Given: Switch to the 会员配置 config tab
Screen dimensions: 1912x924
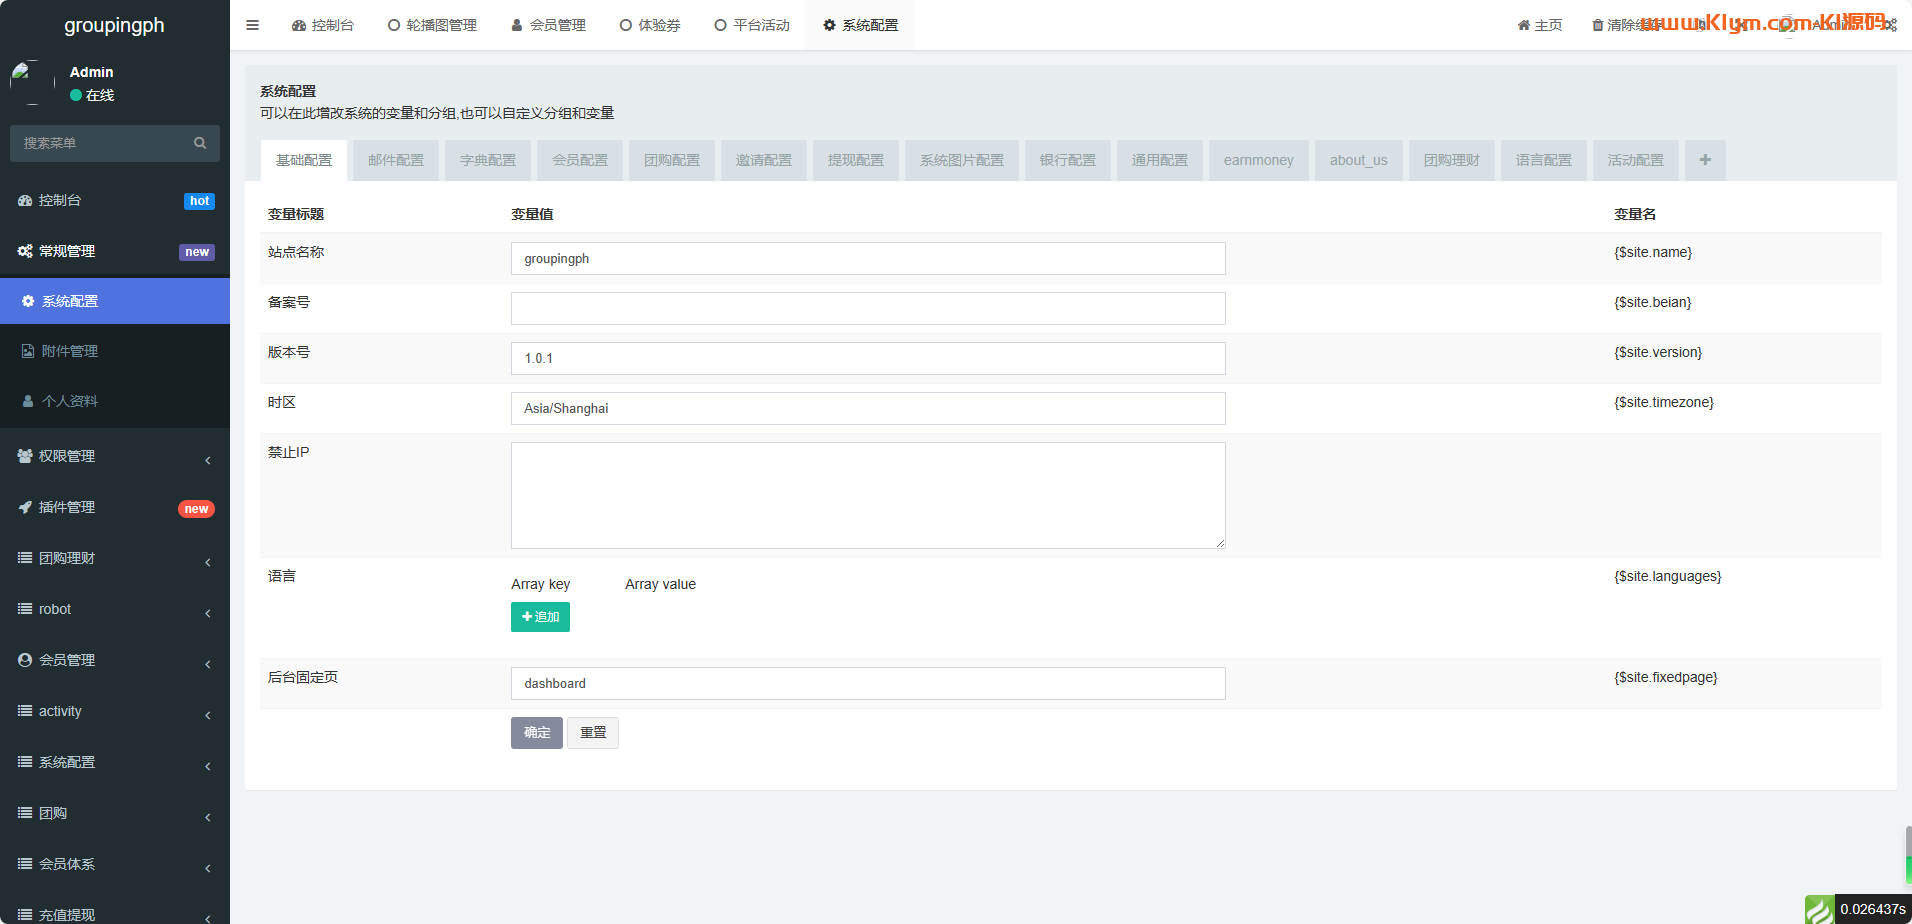Looking at the screenshot, I should click(580, 160).
